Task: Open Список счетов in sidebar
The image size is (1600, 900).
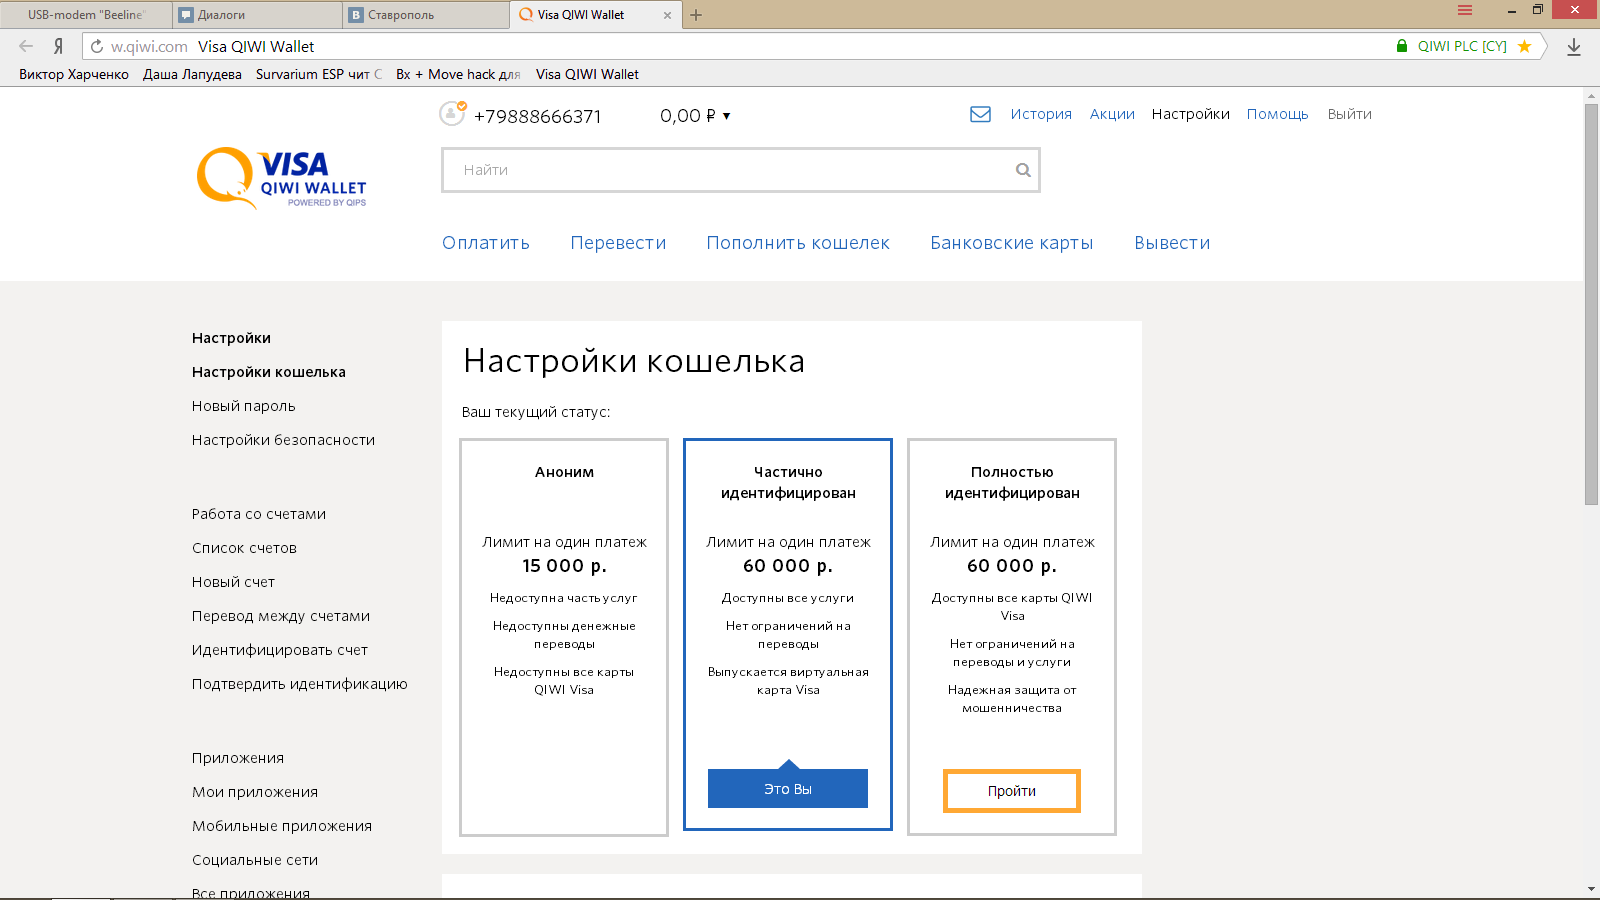Action: (x=244, y=548)
